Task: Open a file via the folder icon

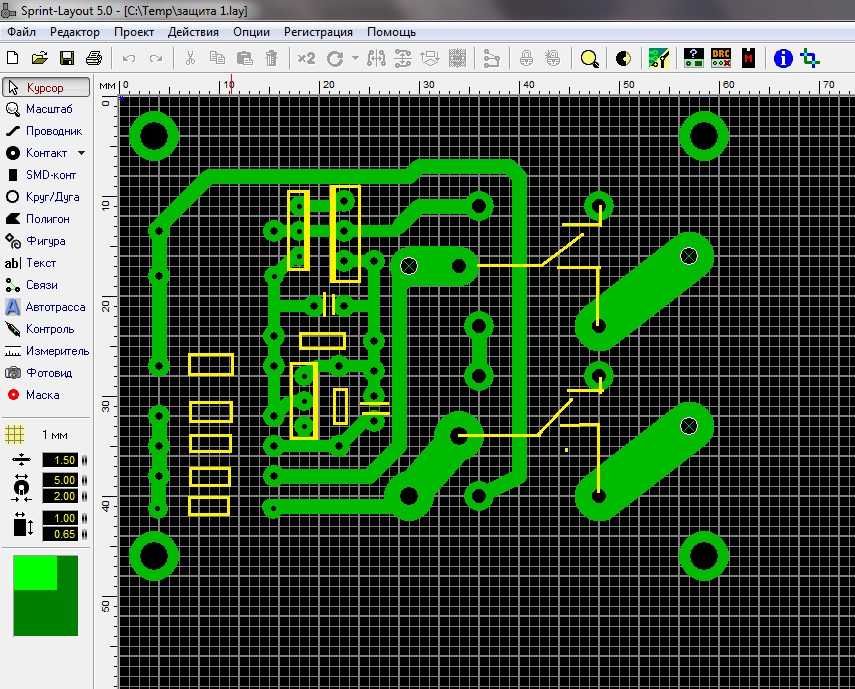Action: click(x=39, y=58)
